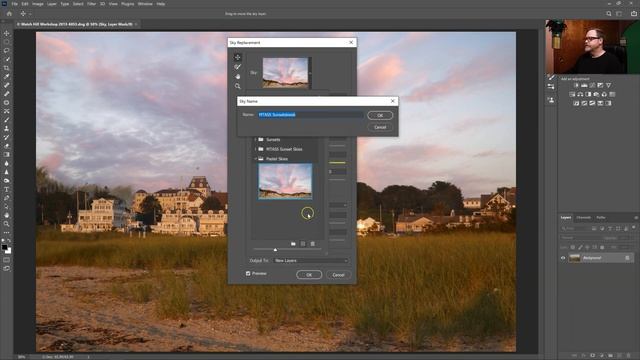640x360 pixels.
Task: Collapse the Pastel Skies folder
Action: pos(256,159)
